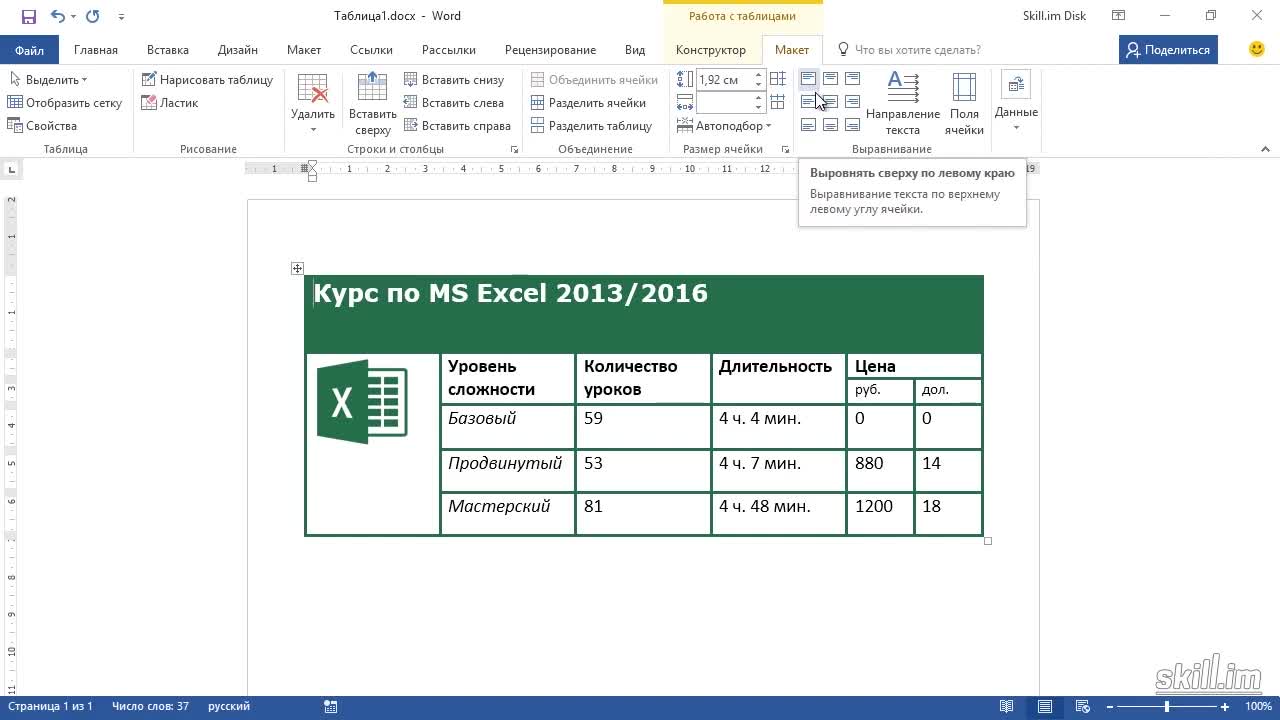The width and height of the screenshot is (1280, 720).
Task: Click the 'Что вы хотите сделать?' search field
Action: pyautogui.click(x=917, y=49)
